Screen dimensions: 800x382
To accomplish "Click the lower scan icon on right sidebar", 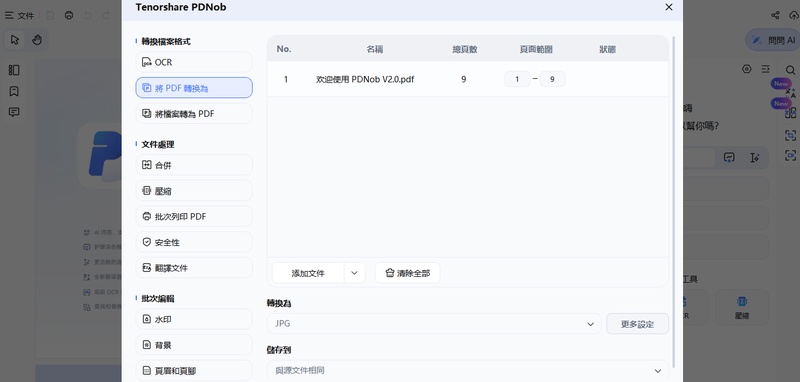I will pos(790,156).
